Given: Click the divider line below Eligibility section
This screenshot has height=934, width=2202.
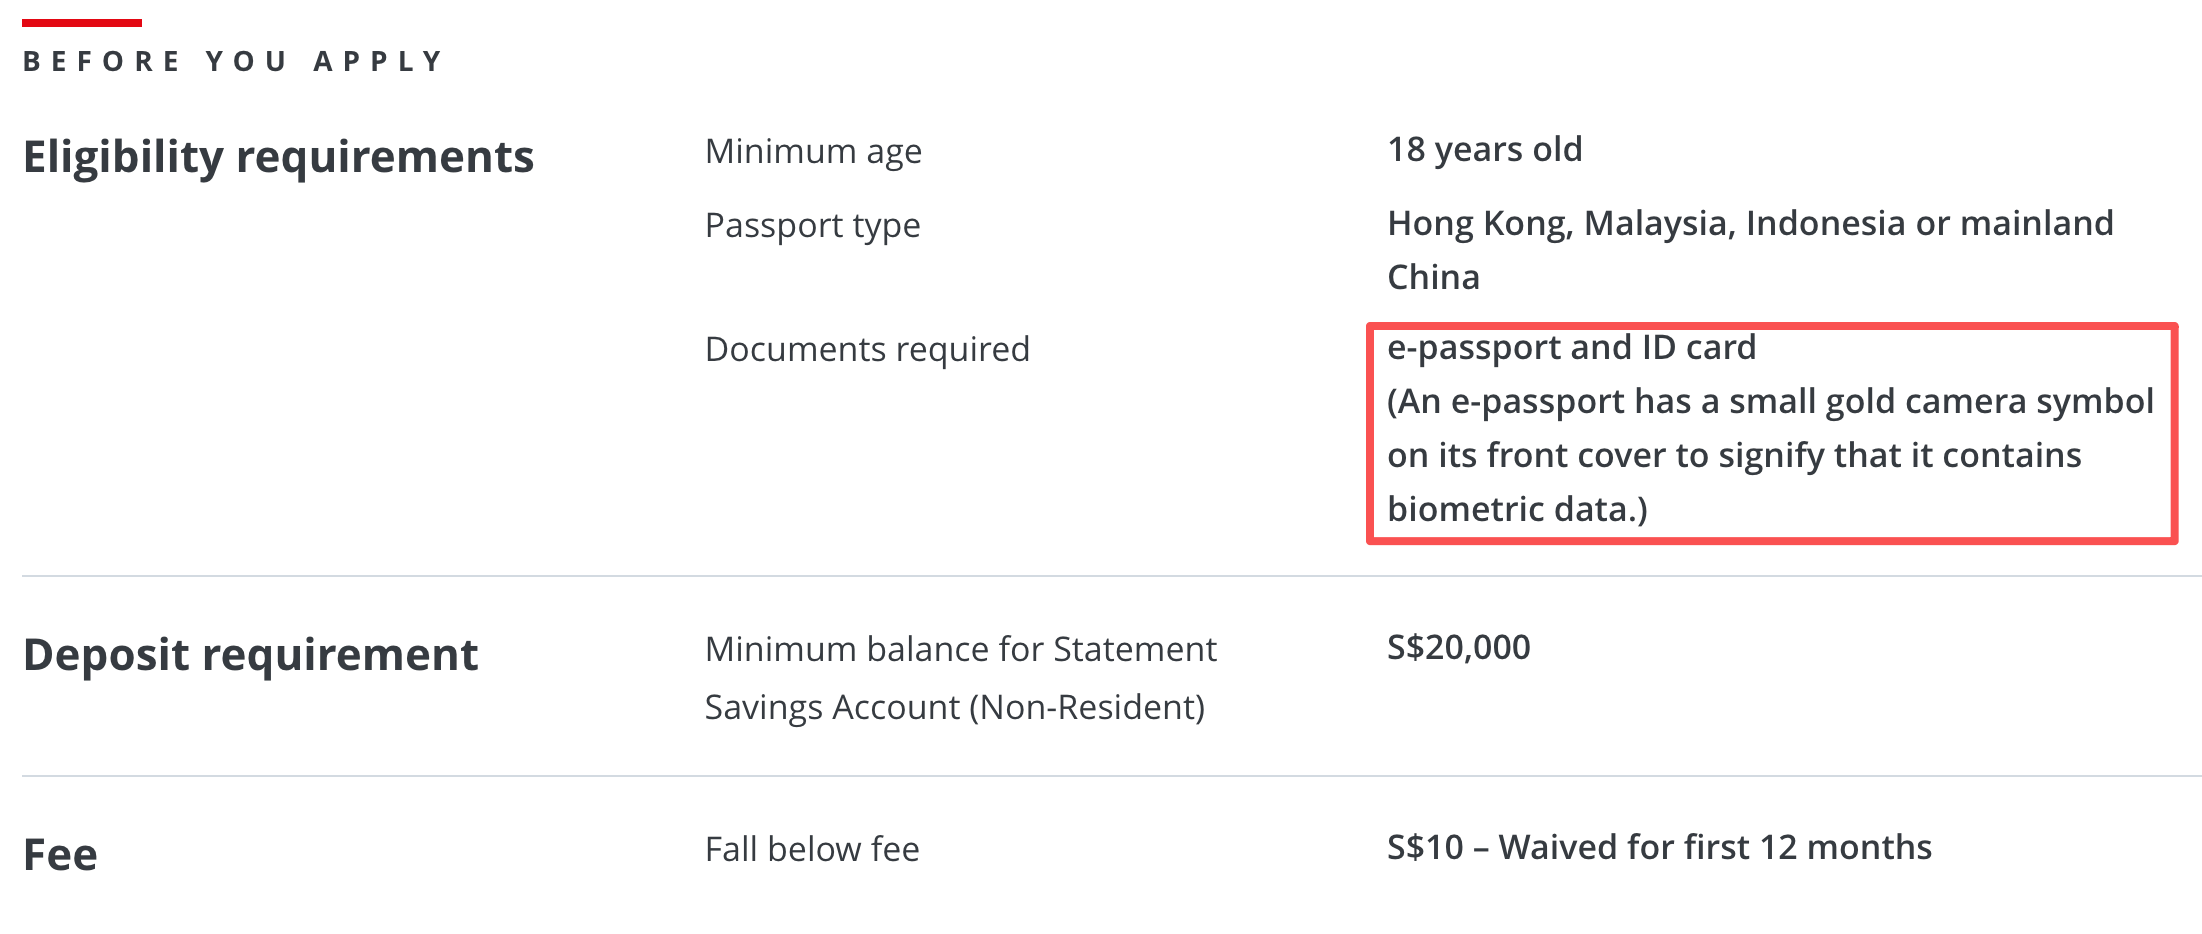Looking at the screenshot, I should click(x=1100, y=576).
